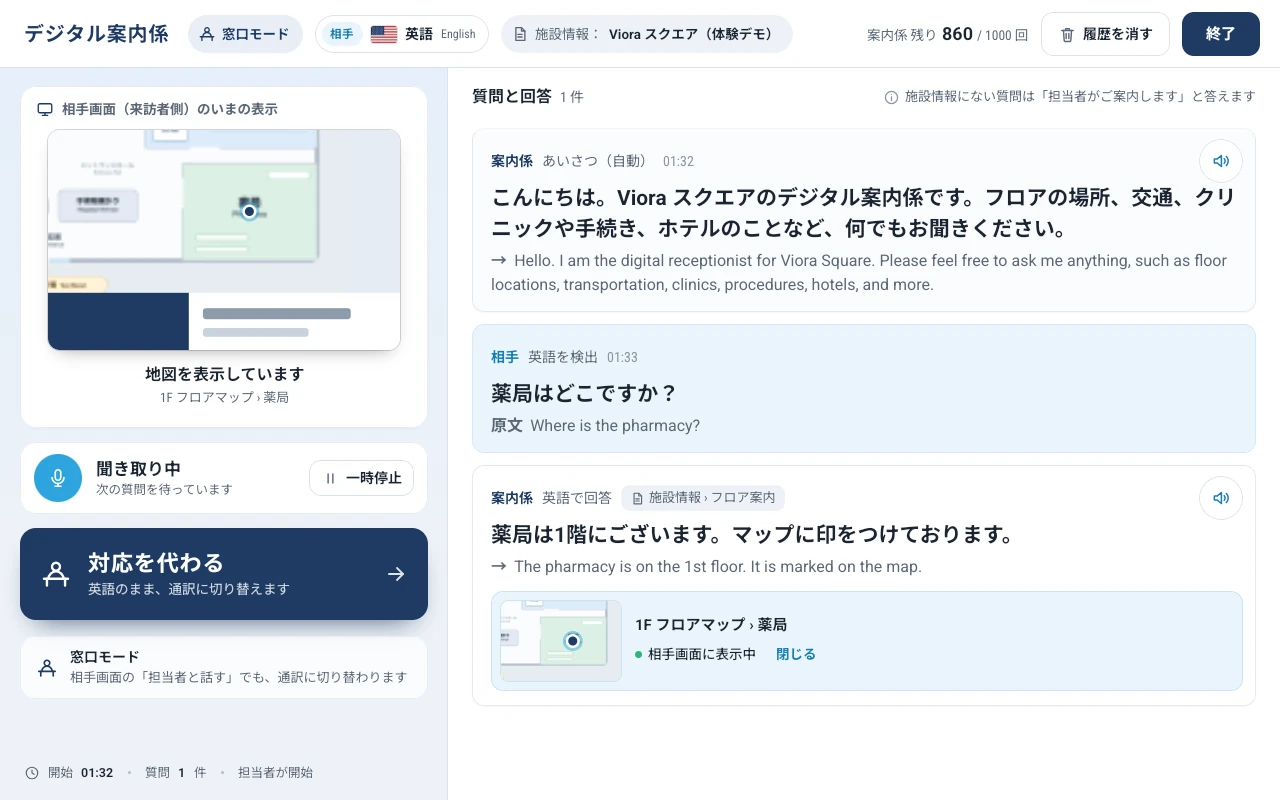Screen dimensions: 1280x800
Task: Click the 聞き取り中 status label
Action: (138, 468)
